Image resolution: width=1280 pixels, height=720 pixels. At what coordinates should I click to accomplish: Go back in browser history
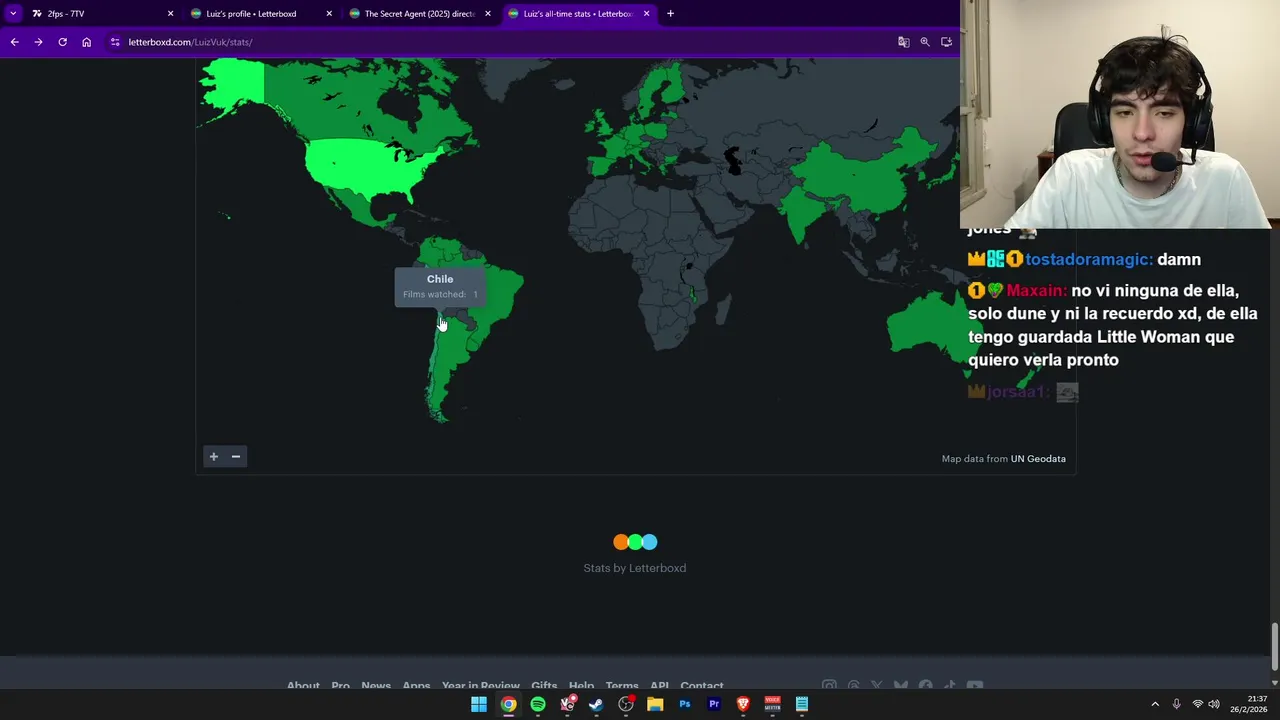pos(14,42)
